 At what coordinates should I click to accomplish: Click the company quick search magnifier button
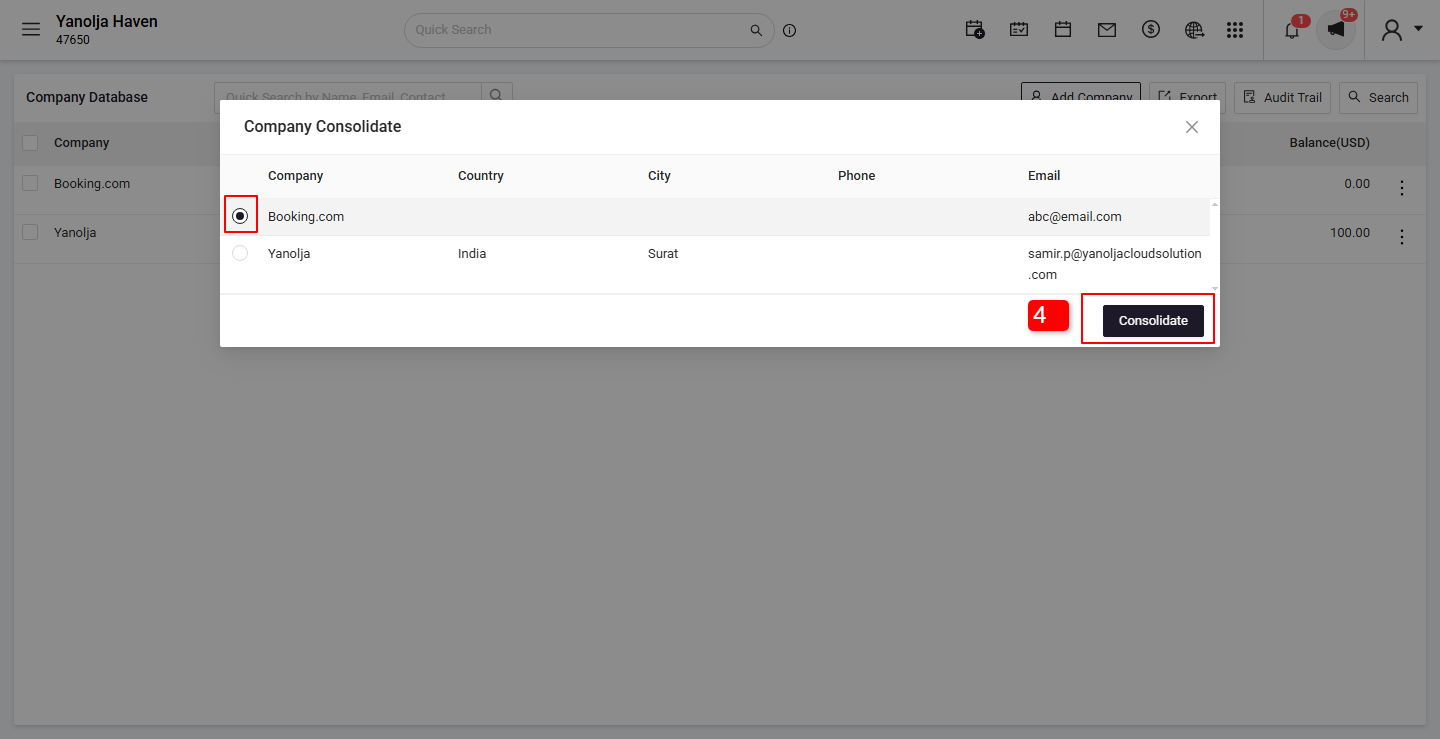[x=497, y=96]
